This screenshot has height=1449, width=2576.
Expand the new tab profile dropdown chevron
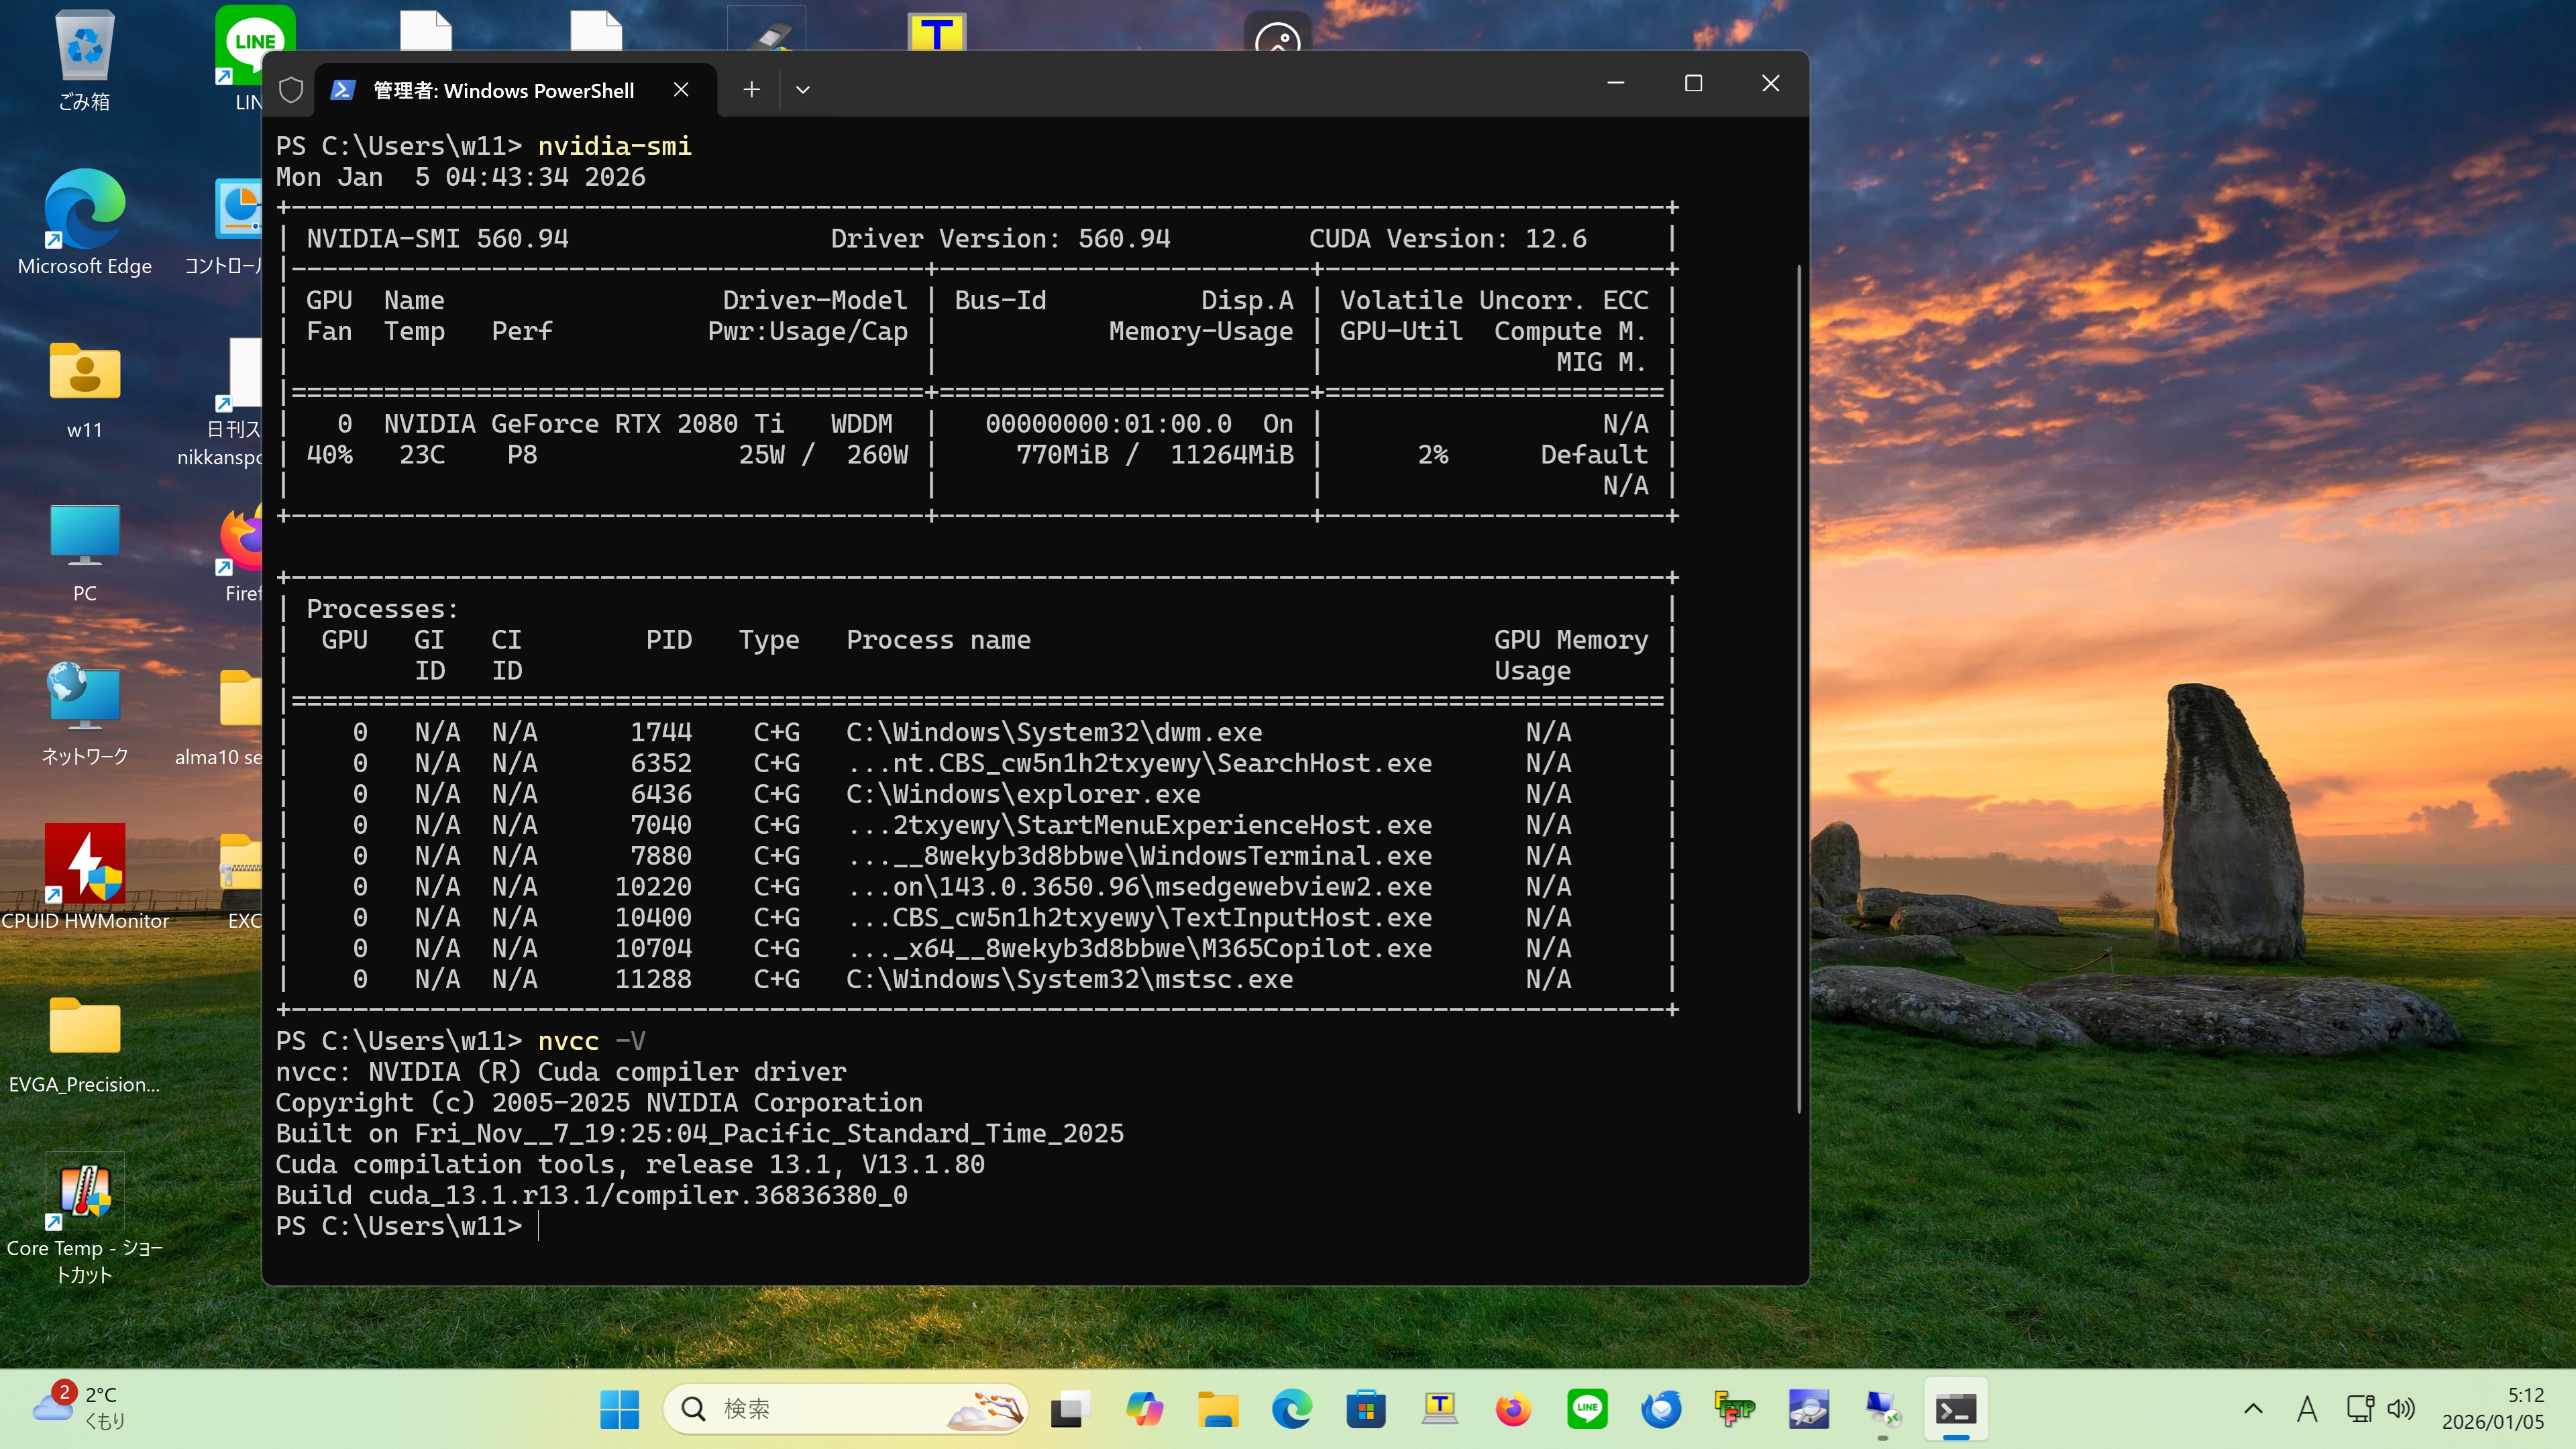coord(802,90)
